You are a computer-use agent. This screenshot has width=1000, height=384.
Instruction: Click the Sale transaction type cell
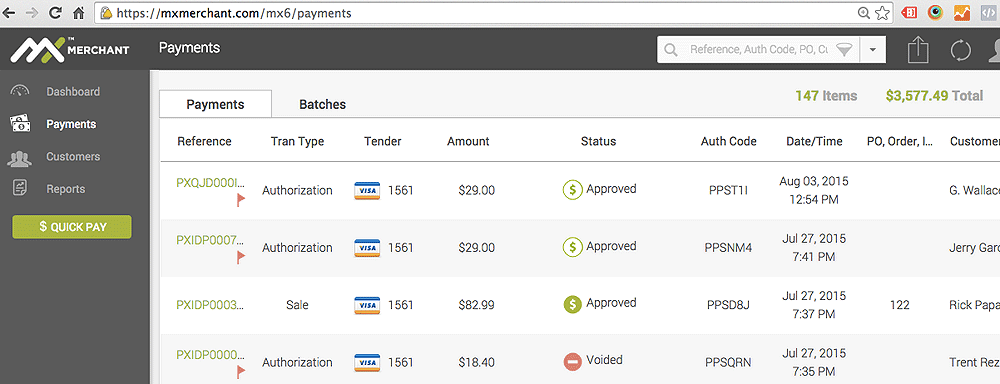pyautogui.click(x=297, y=305)
